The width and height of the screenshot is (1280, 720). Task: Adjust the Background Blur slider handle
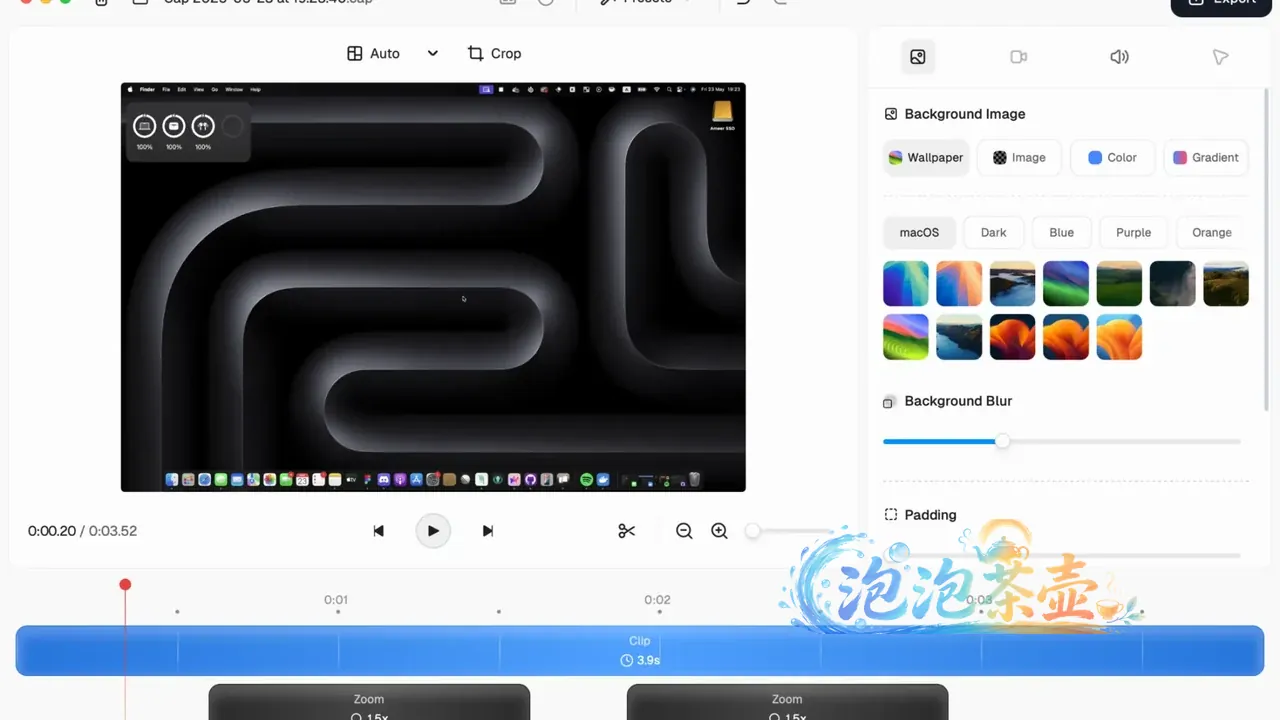click(1002, 441)
